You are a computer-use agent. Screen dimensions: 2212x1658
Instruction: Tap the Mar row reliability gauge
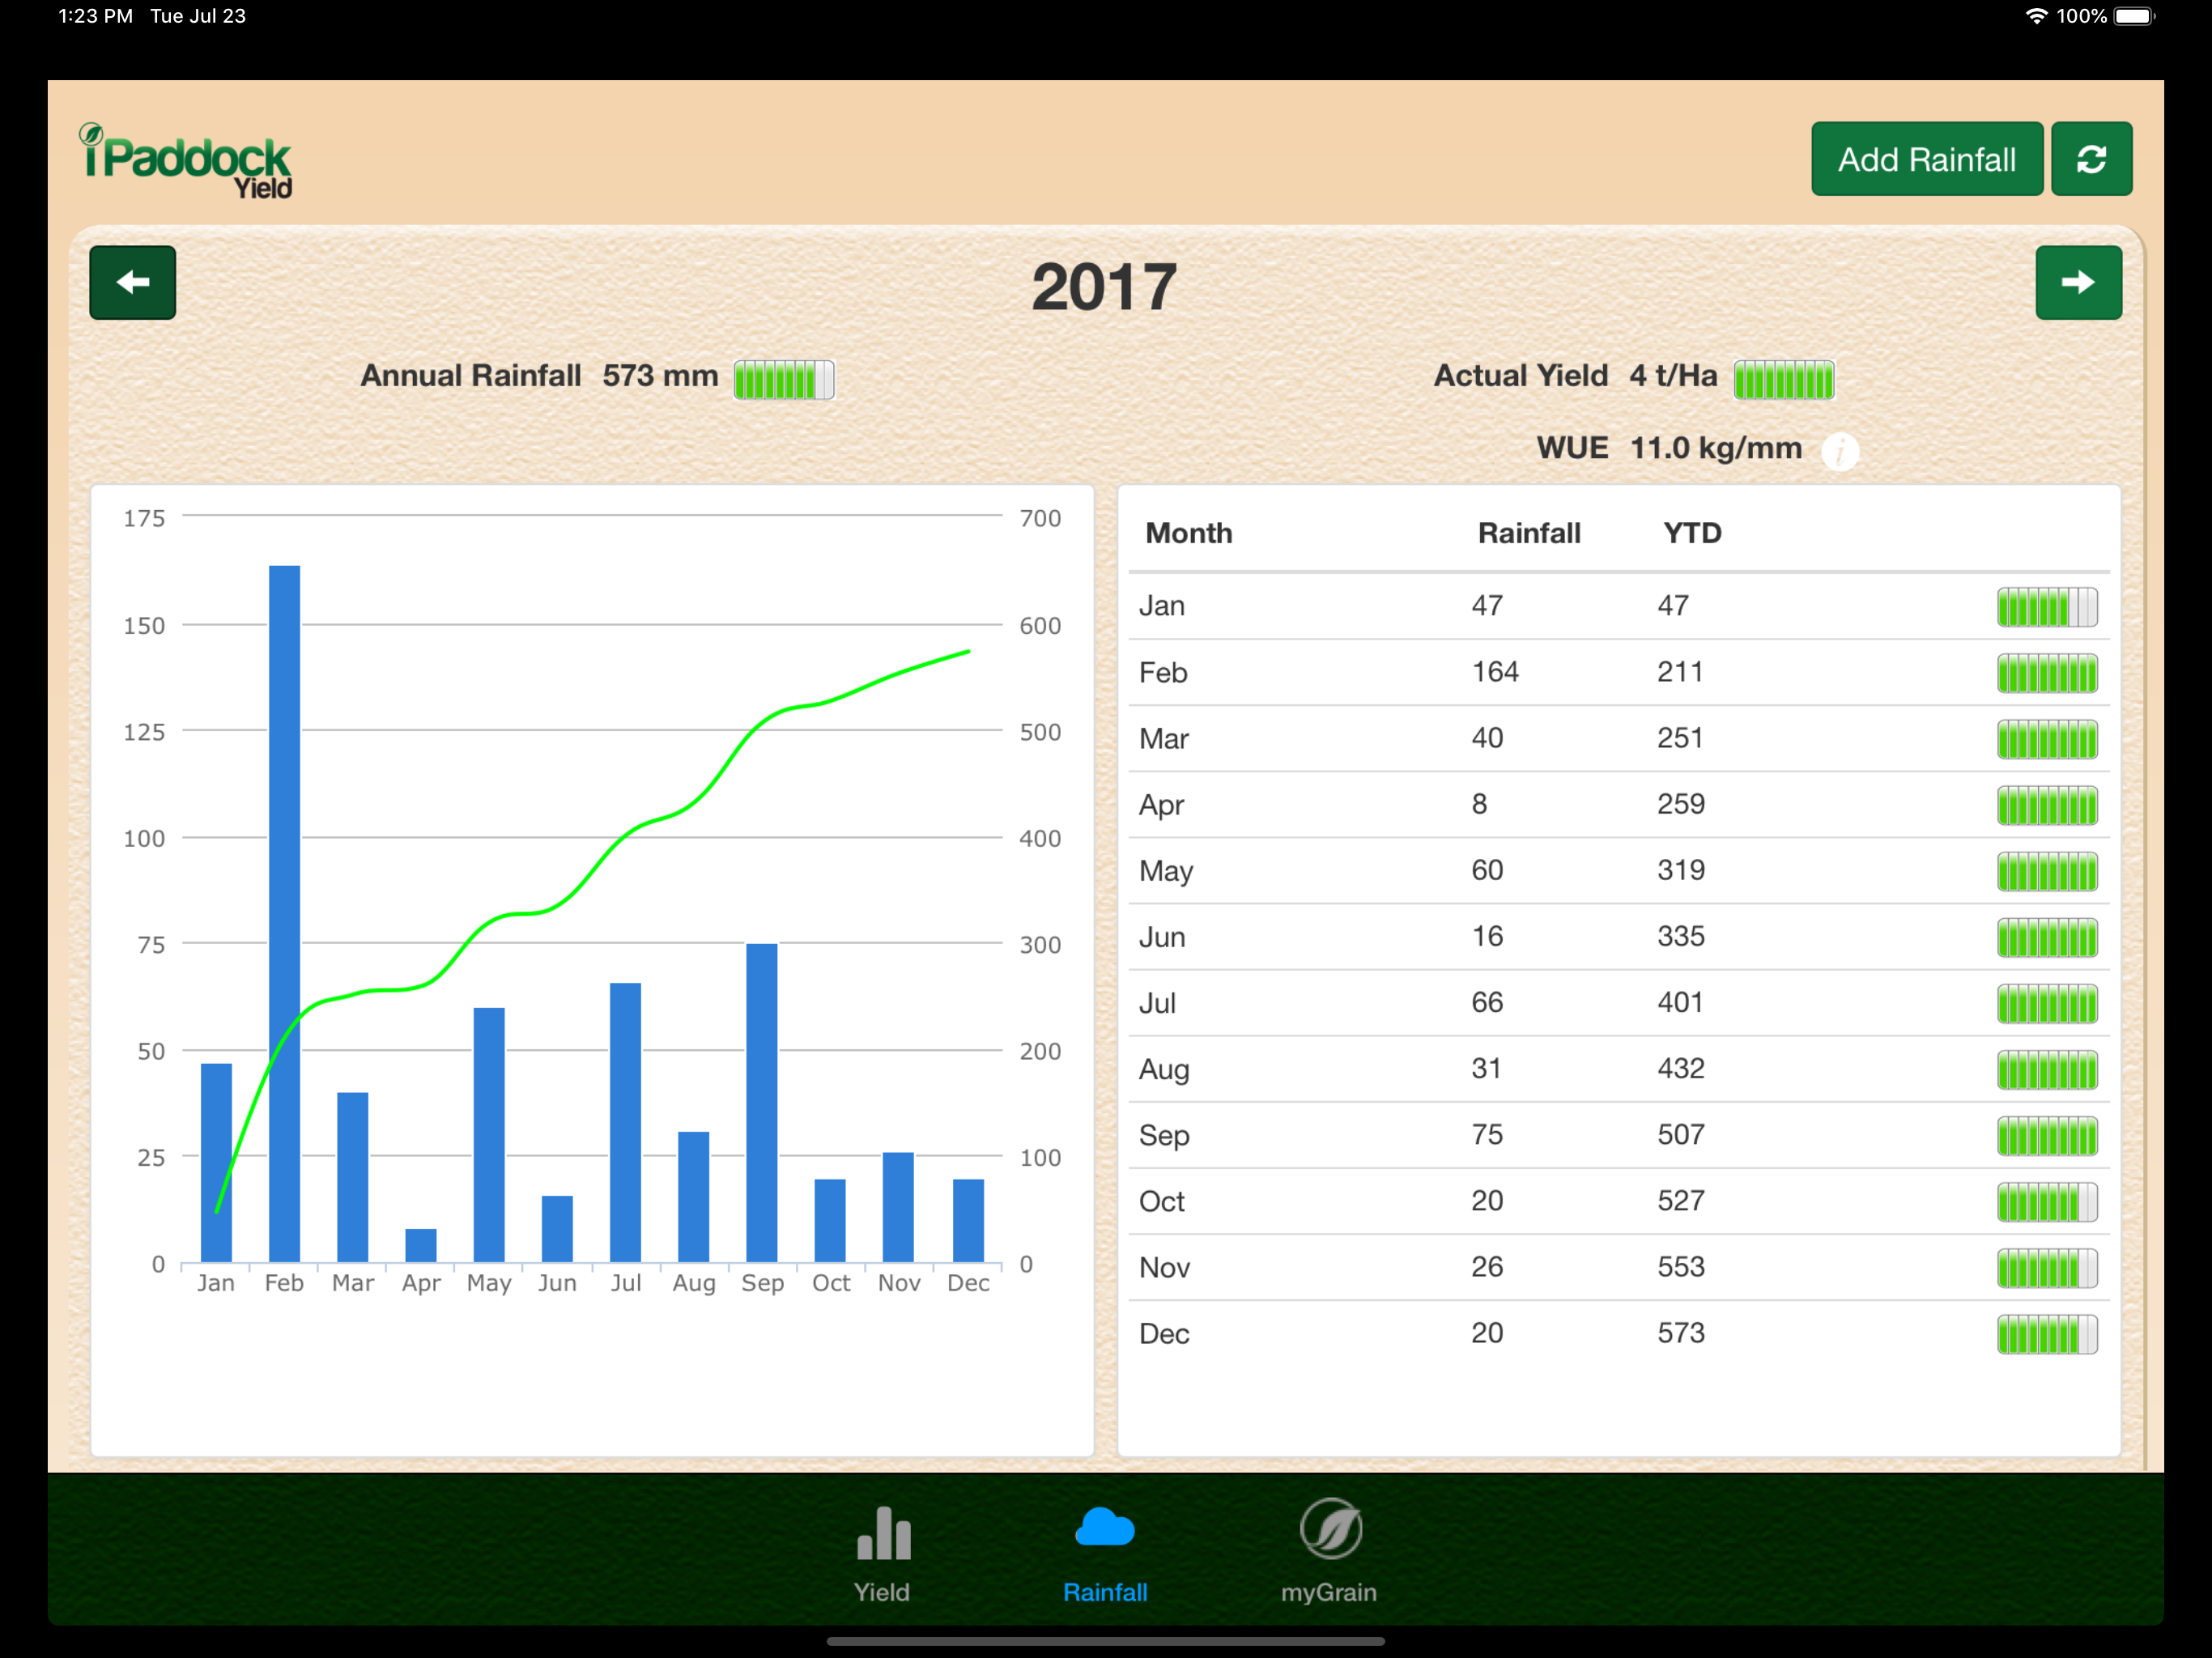tap(2047, 739)
